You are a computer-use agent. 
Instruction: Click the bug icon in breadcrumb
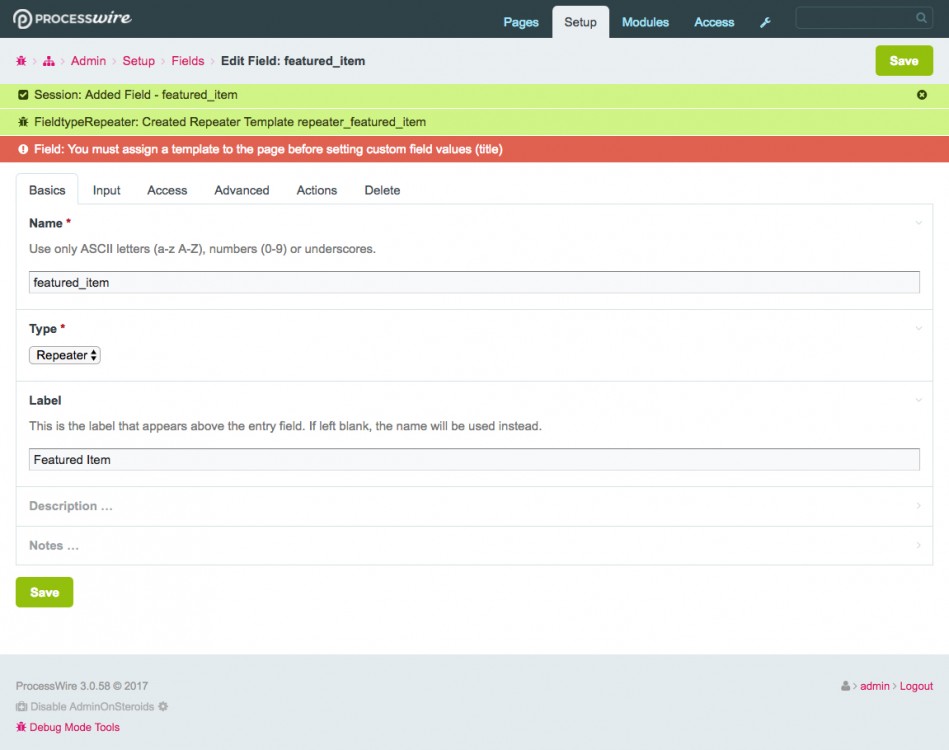21,61
